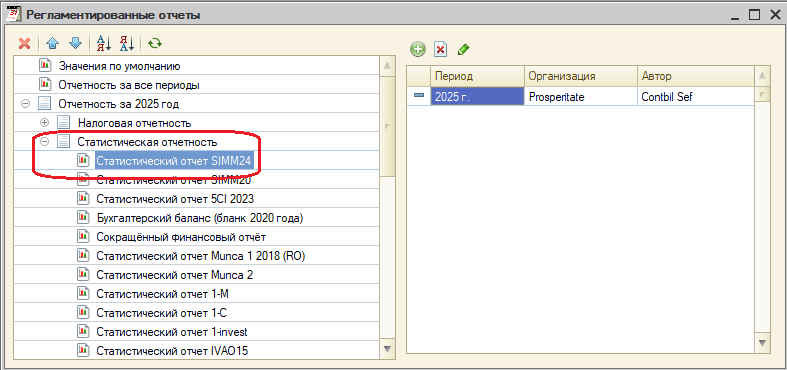Viewport: 787px width, 370px height.
Task: Select the Prosperitate organization cell
Action: [x=581, y=96]
